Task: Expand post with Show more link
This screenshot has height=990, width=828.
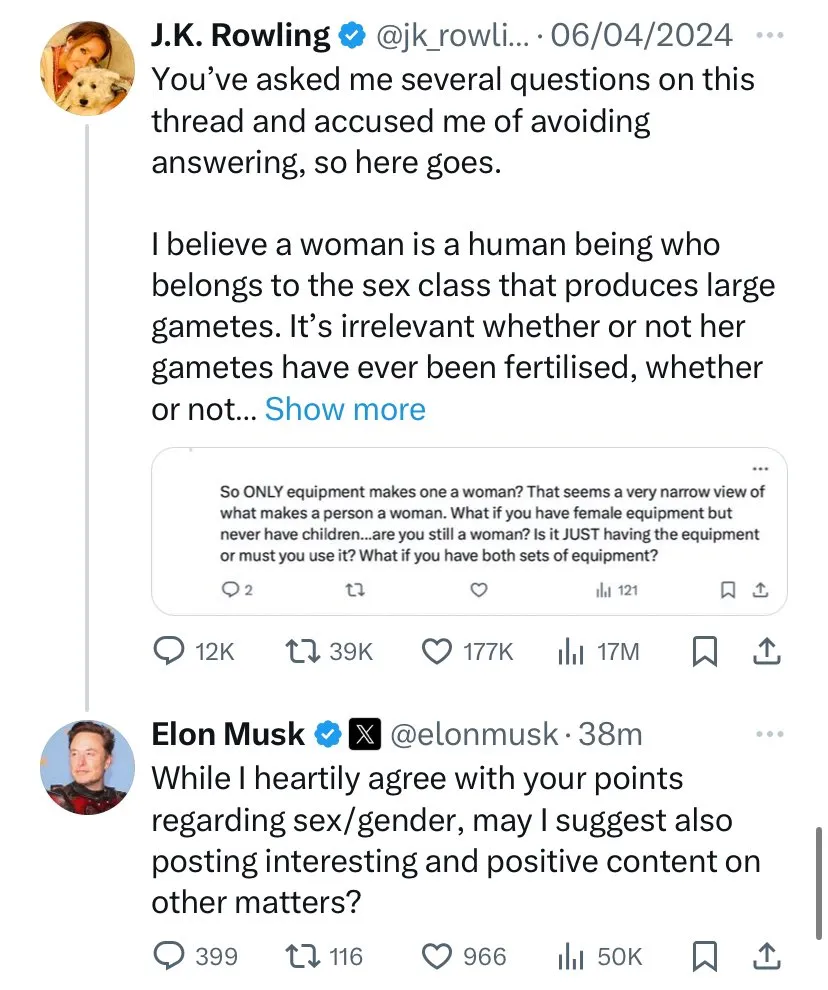Action: coord(345,409)
